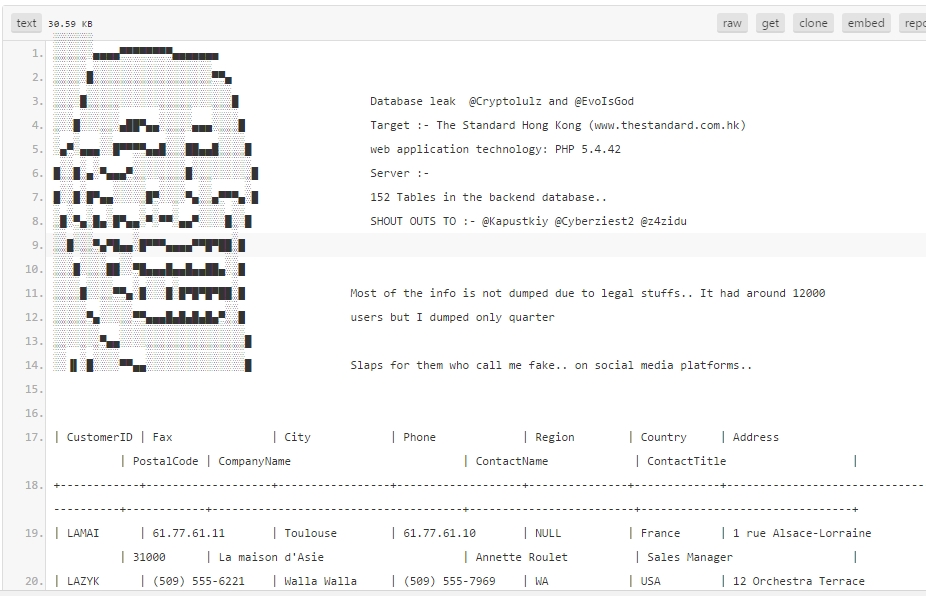
Task: Select the Region column header
Action: (555, 437)
